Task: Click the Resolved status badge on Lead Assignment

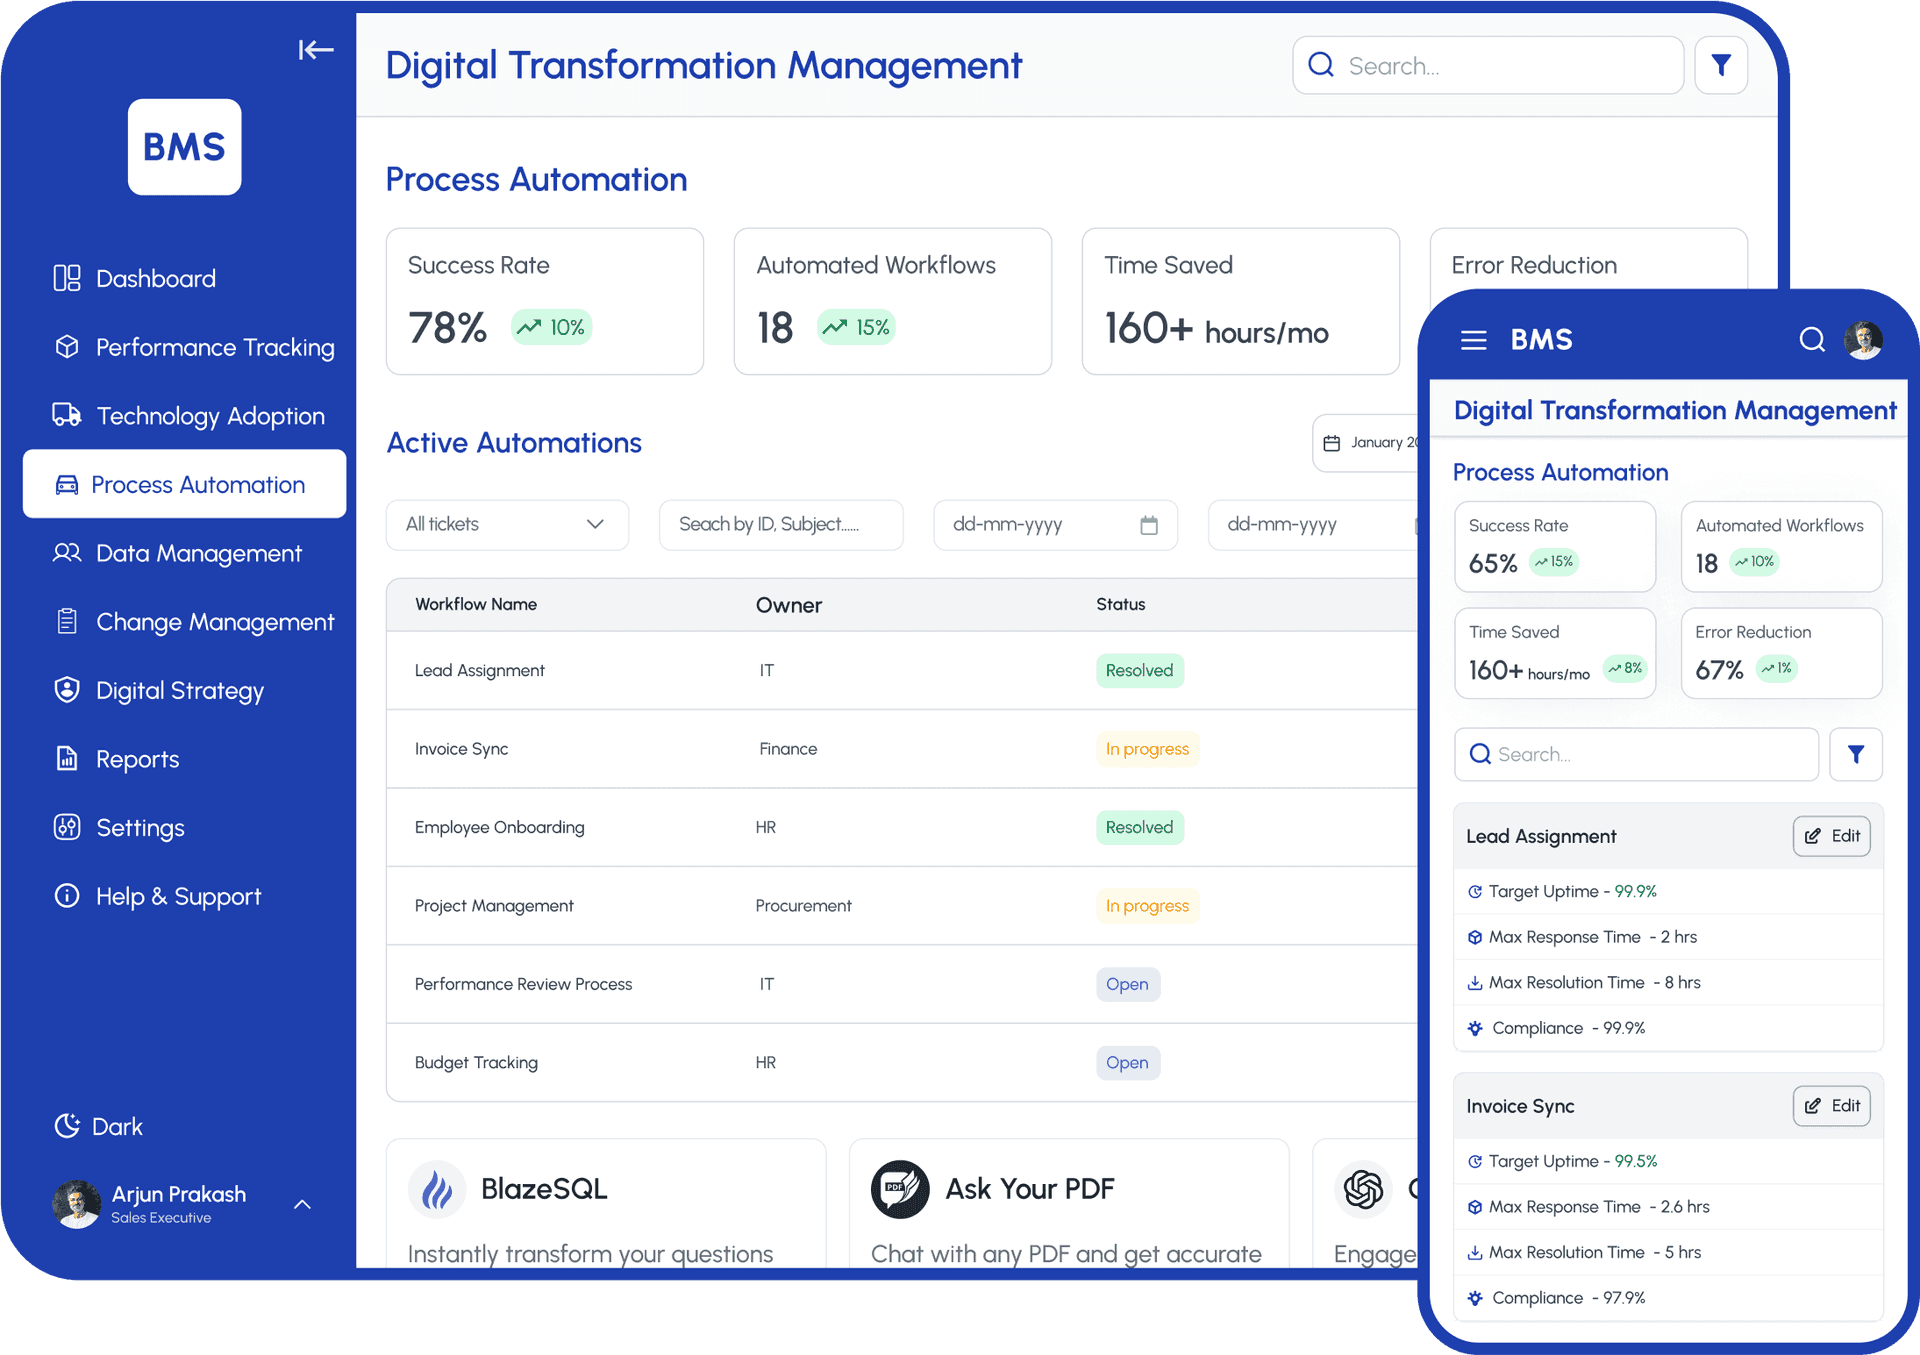Action: point(1139,671)
